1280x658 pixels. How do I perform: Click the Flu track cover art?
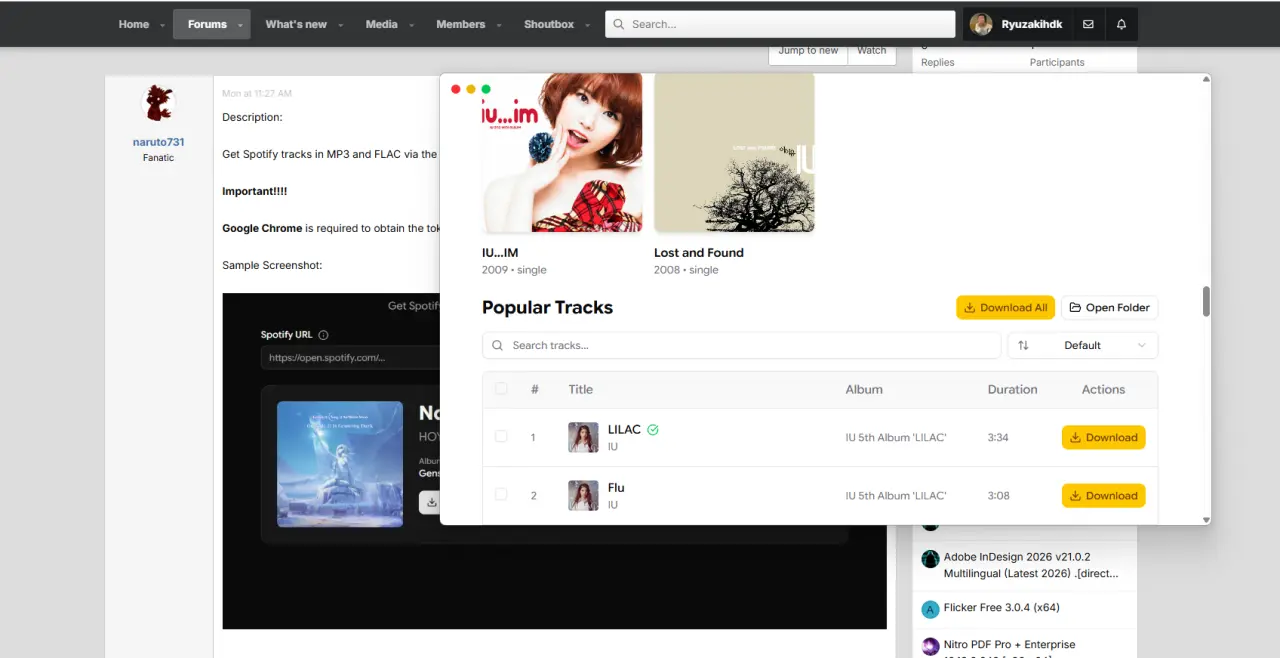tap(583, 496)
